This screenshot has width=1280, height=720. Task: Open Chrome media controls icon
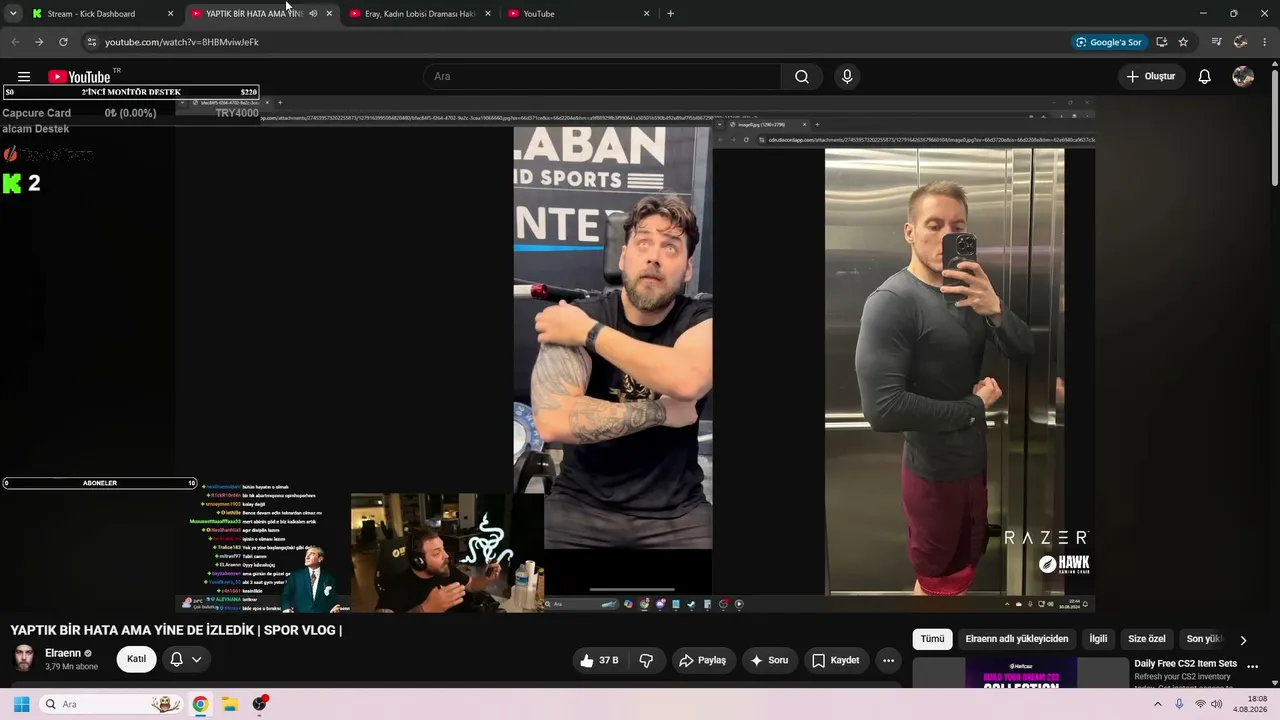[x=1216, y=42]
